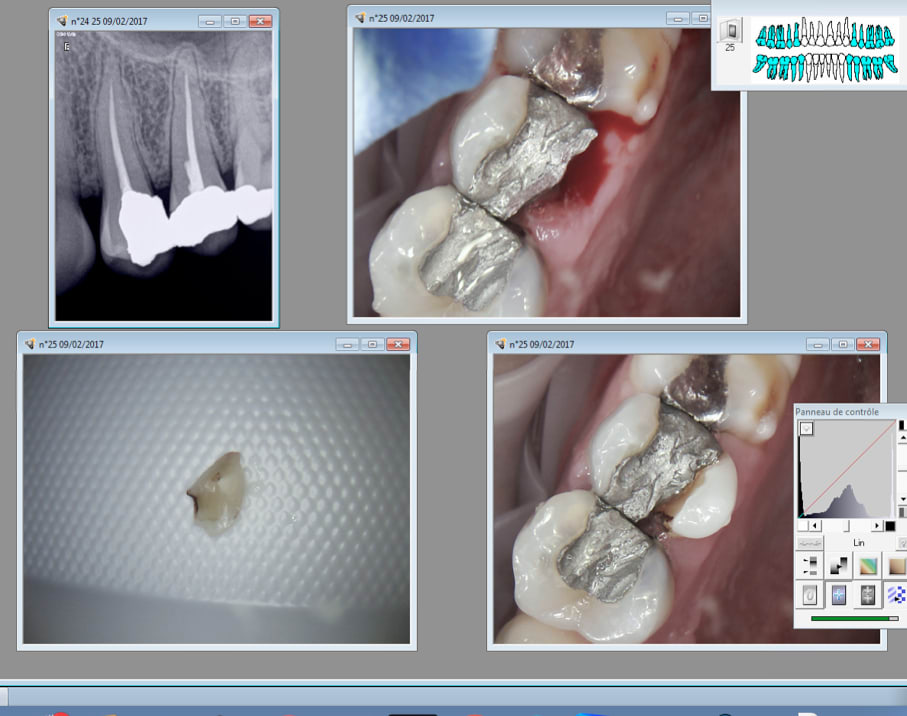The image size is (907, 716).
Task: Select the white point swatch below histogram
Action: coord(803,526)
